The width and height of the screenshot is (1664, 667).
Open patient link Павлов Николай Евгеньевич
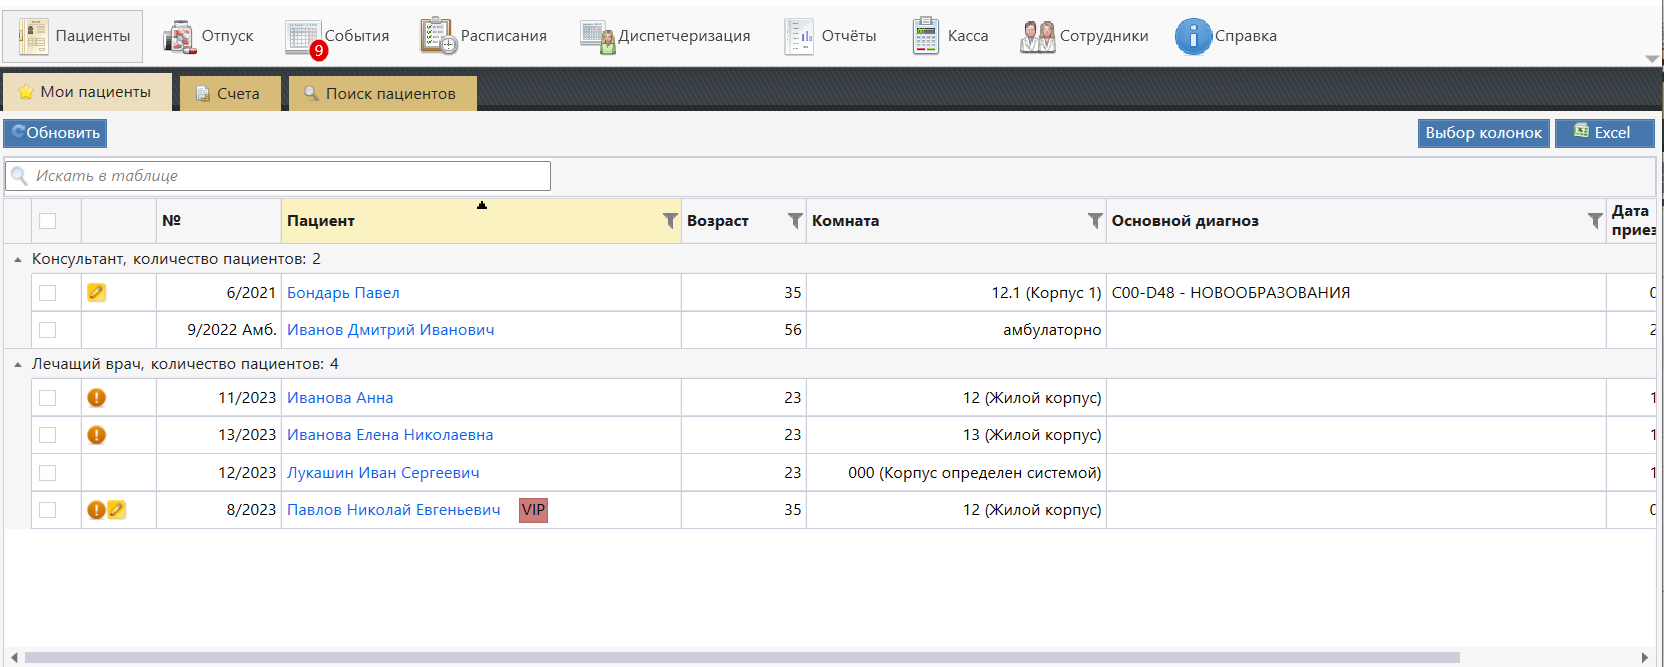pos(393,510)
